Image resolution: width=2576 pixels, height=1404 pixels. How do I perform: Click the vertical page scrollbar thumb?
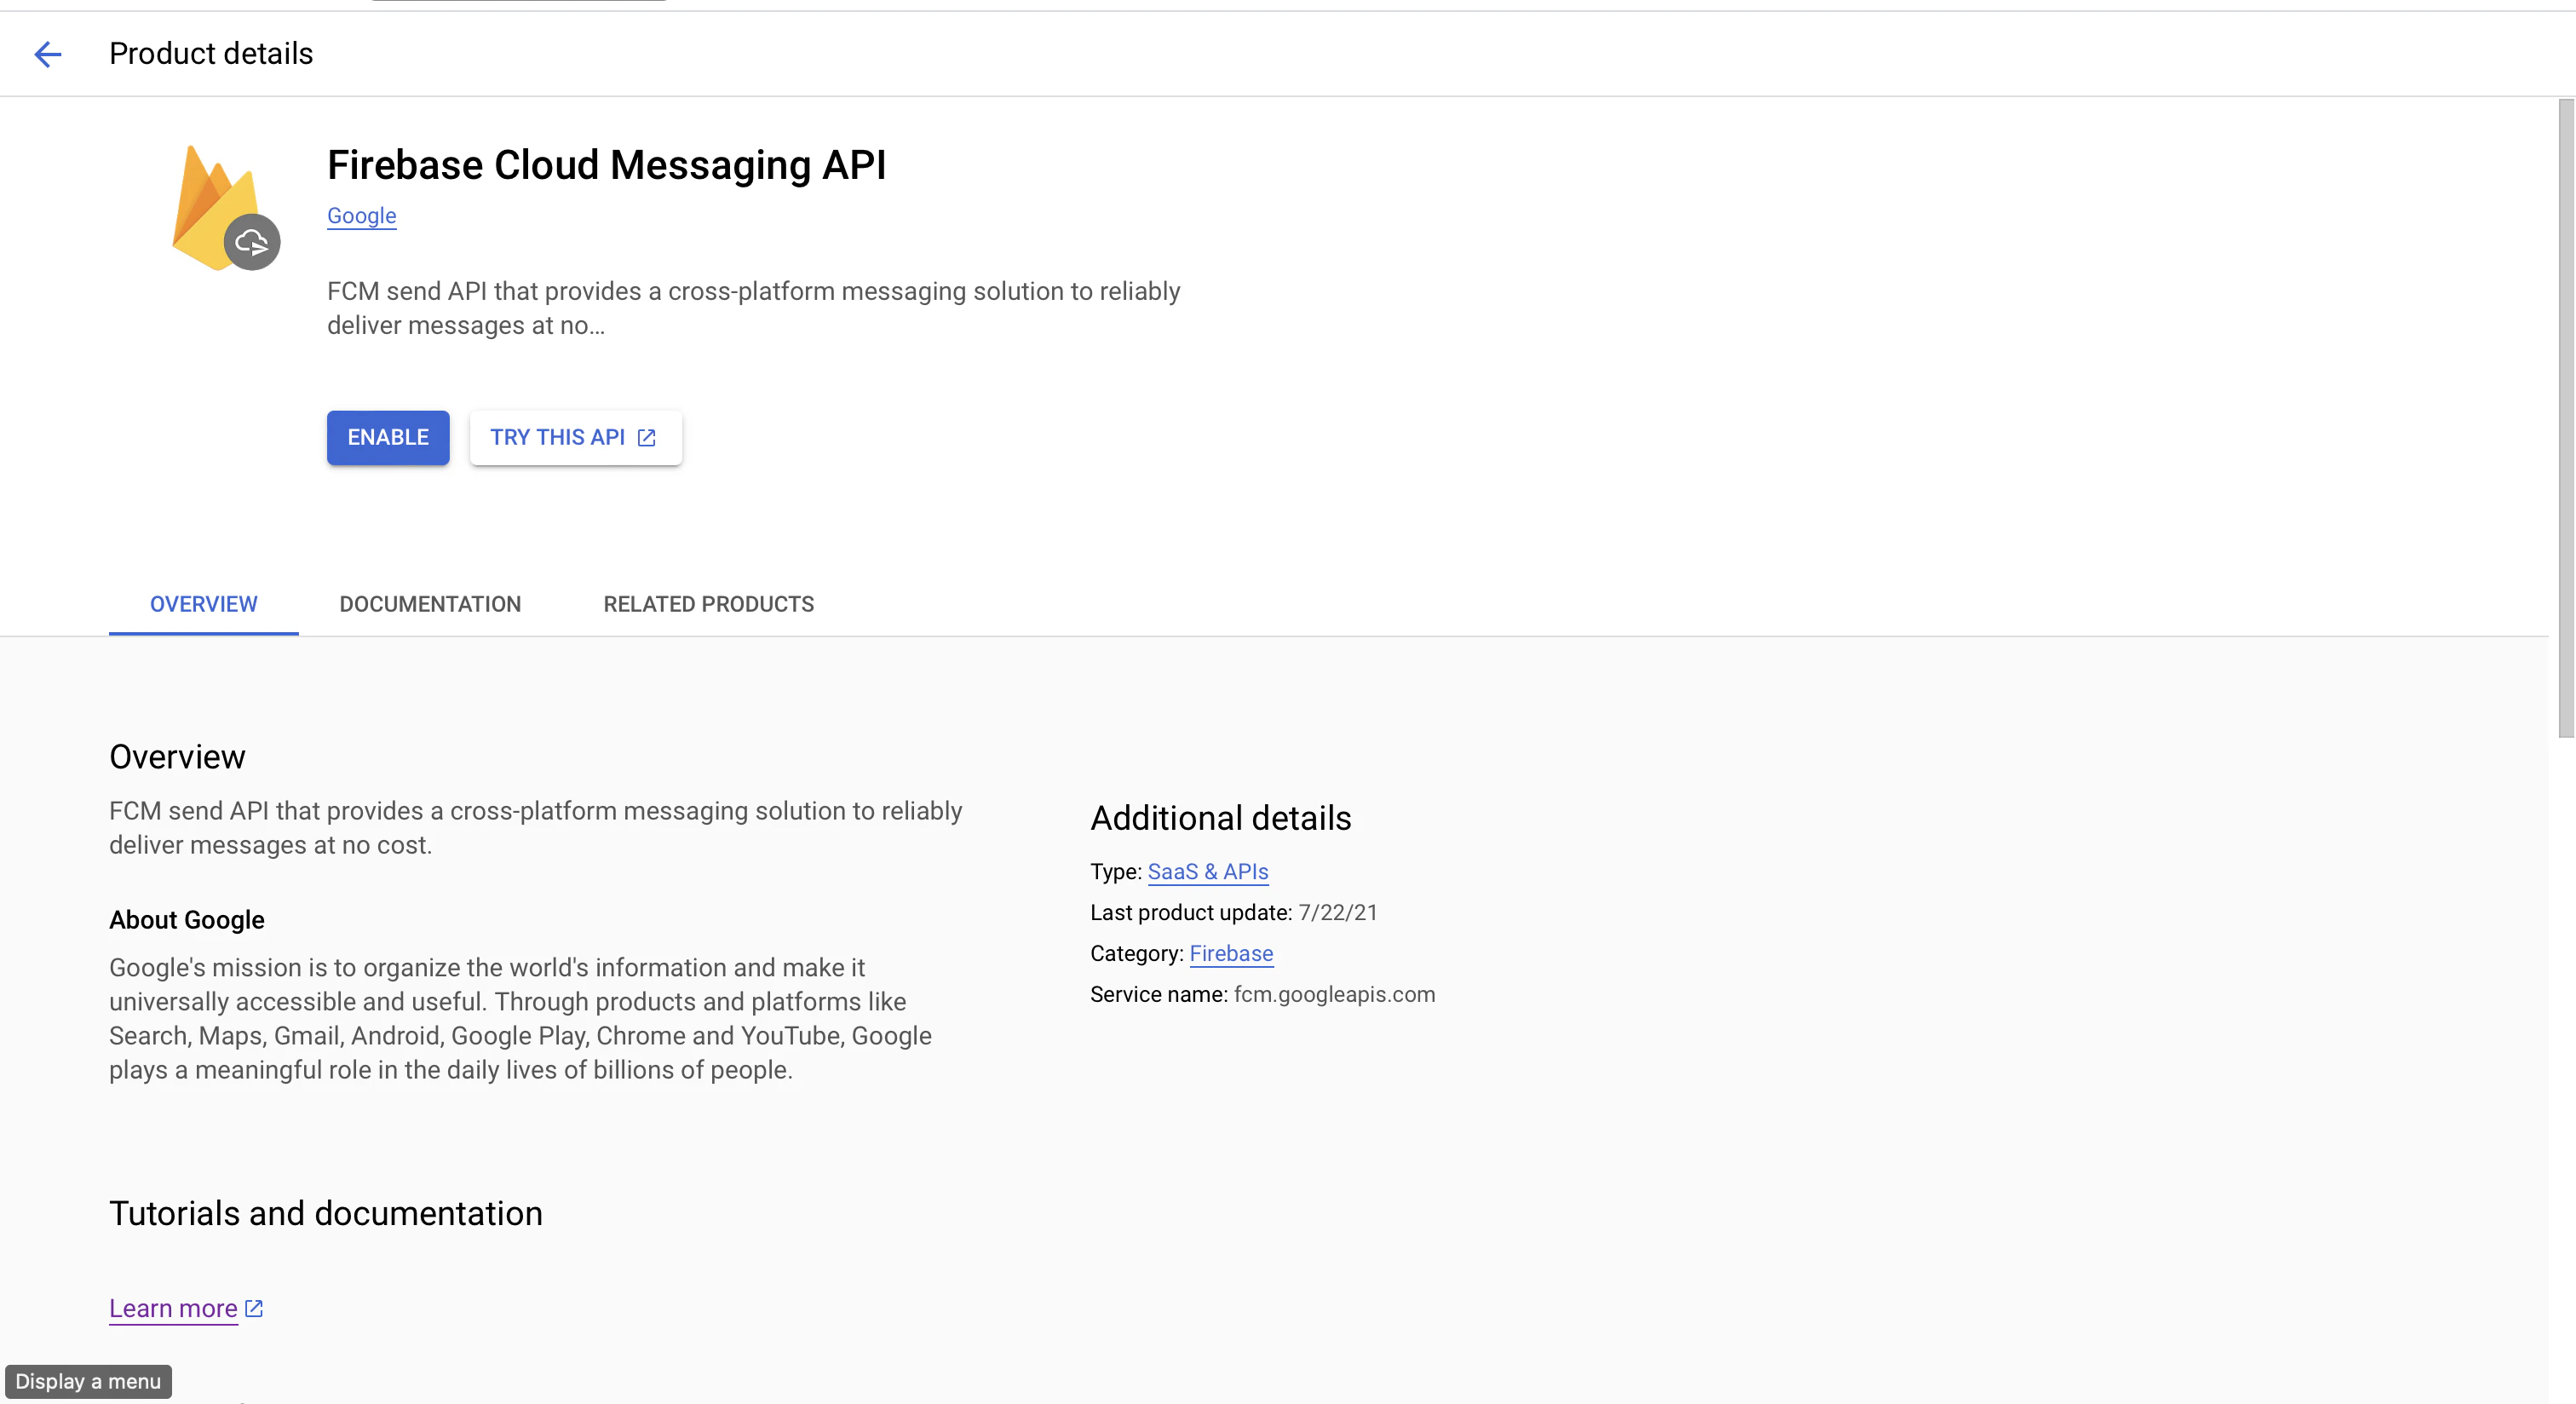[x=2565, y=418]
